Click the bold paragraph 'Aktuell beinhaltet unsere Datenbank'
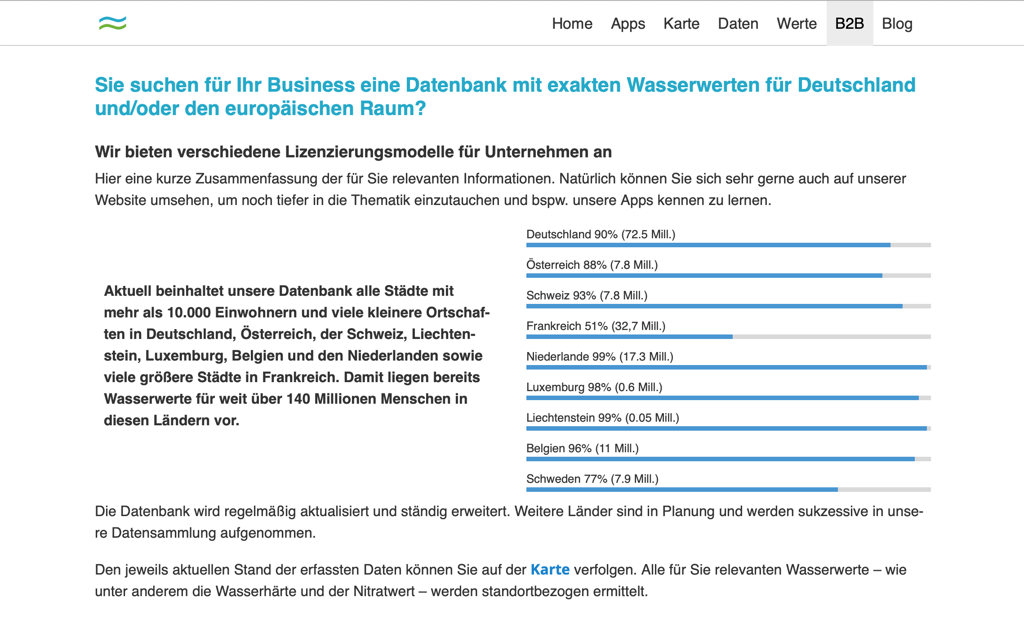This screenshot has width=1024, height=624. pos(296,356)
